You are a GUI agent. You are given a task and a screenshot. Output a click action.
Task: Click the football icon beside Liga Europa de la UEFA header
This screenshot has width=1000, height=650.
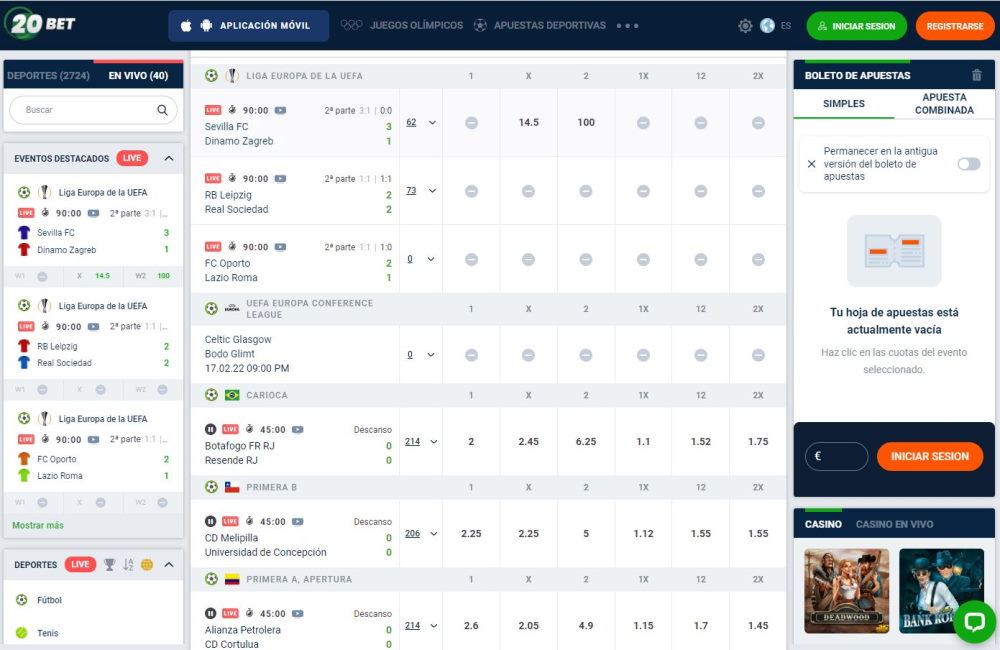tap(211, 75)
